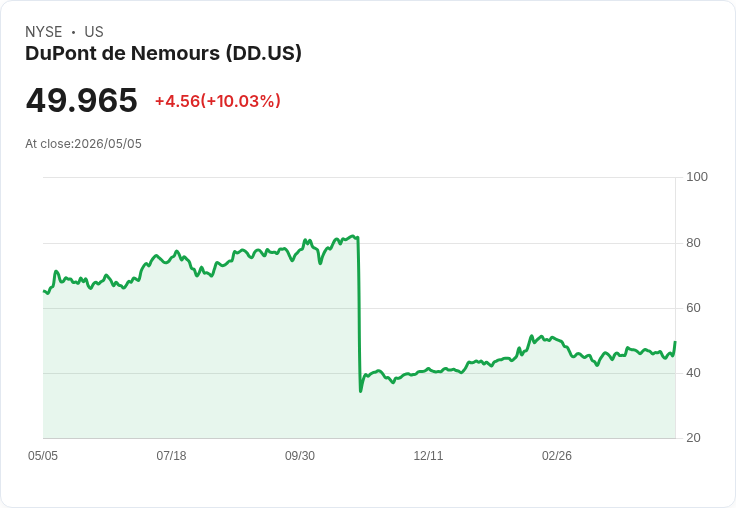Click the chart's lowest point after the drop

360,392
